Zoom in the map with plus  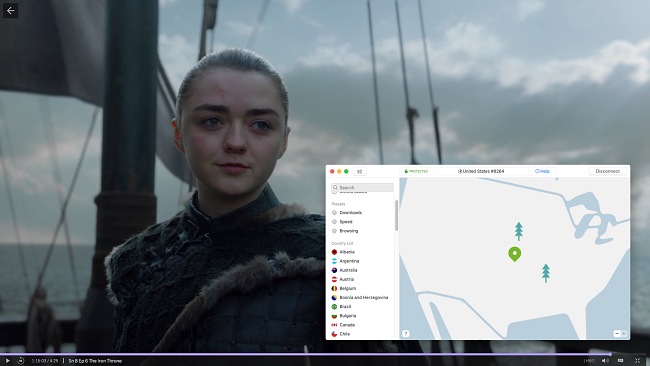coord(624,334)
